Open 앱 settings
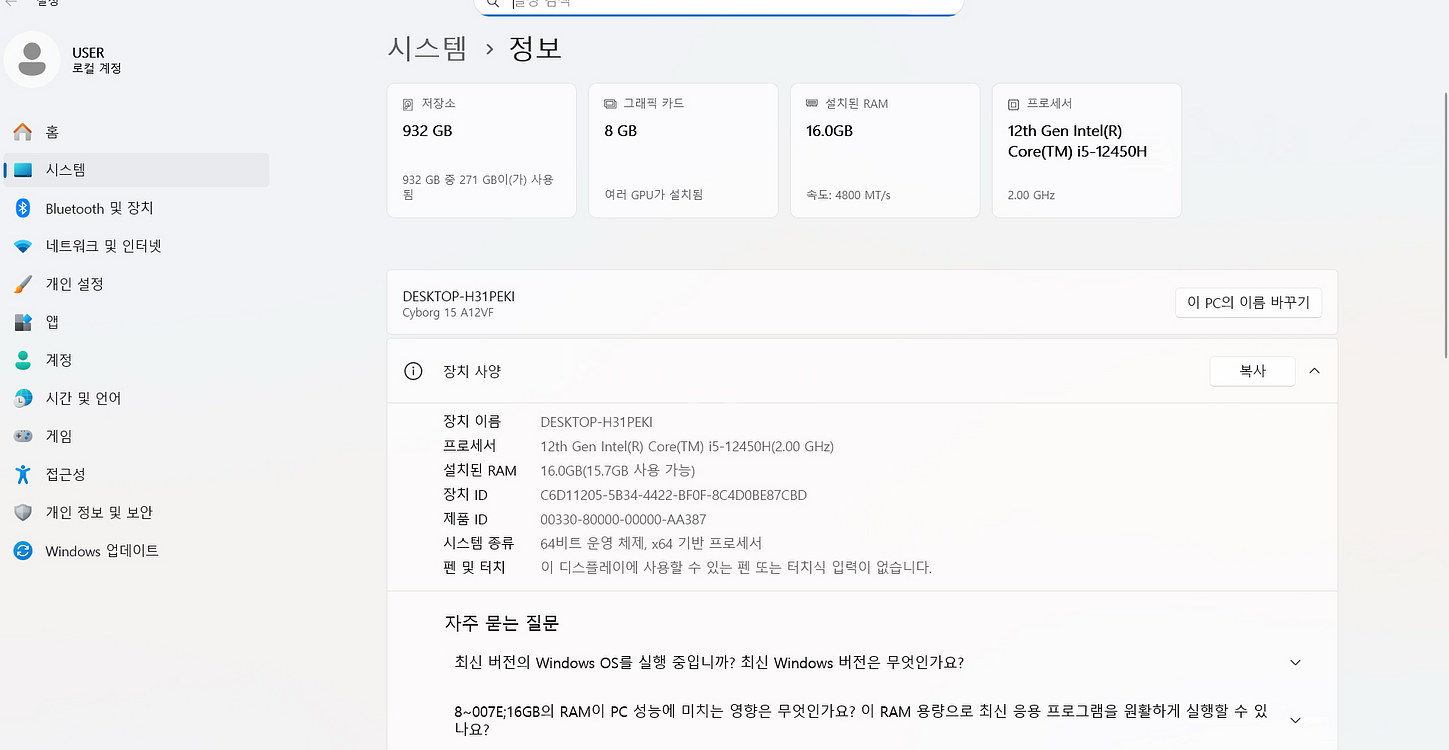Image resolution: width=1449 pixels, height=750 pixels. point(60,322)
